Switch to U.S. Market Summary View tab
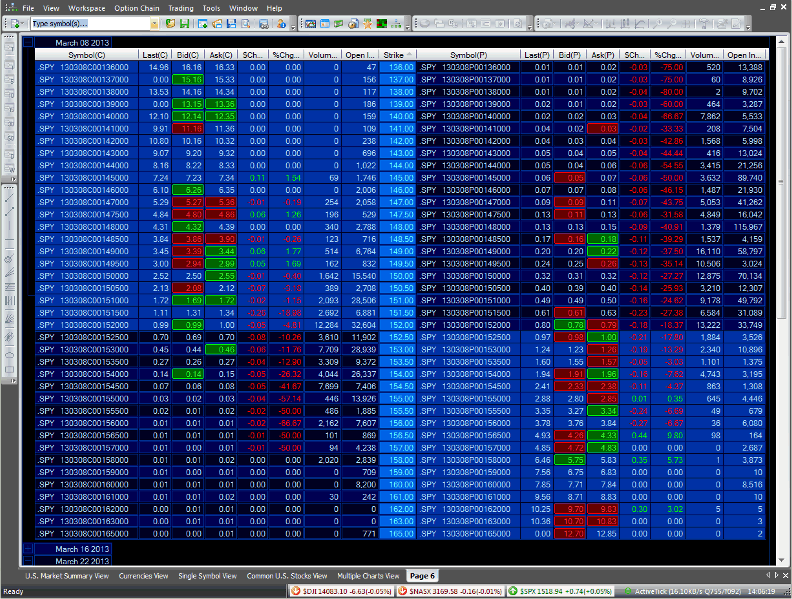Viewport: 792px width, 599px height. [67, 576]
